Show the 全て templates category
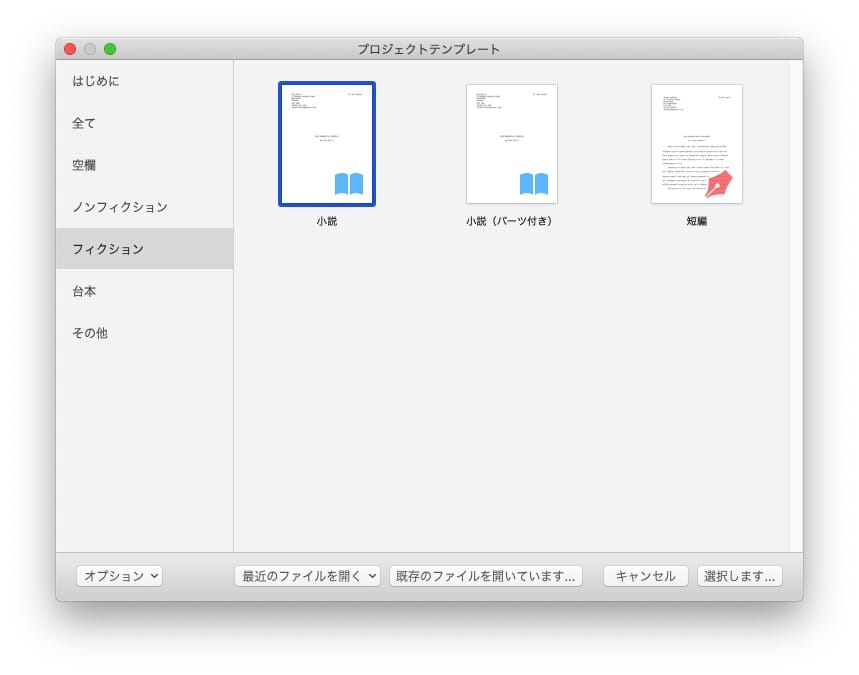The image size is (859, 675). pyautogui.click(x=145, y=123)
